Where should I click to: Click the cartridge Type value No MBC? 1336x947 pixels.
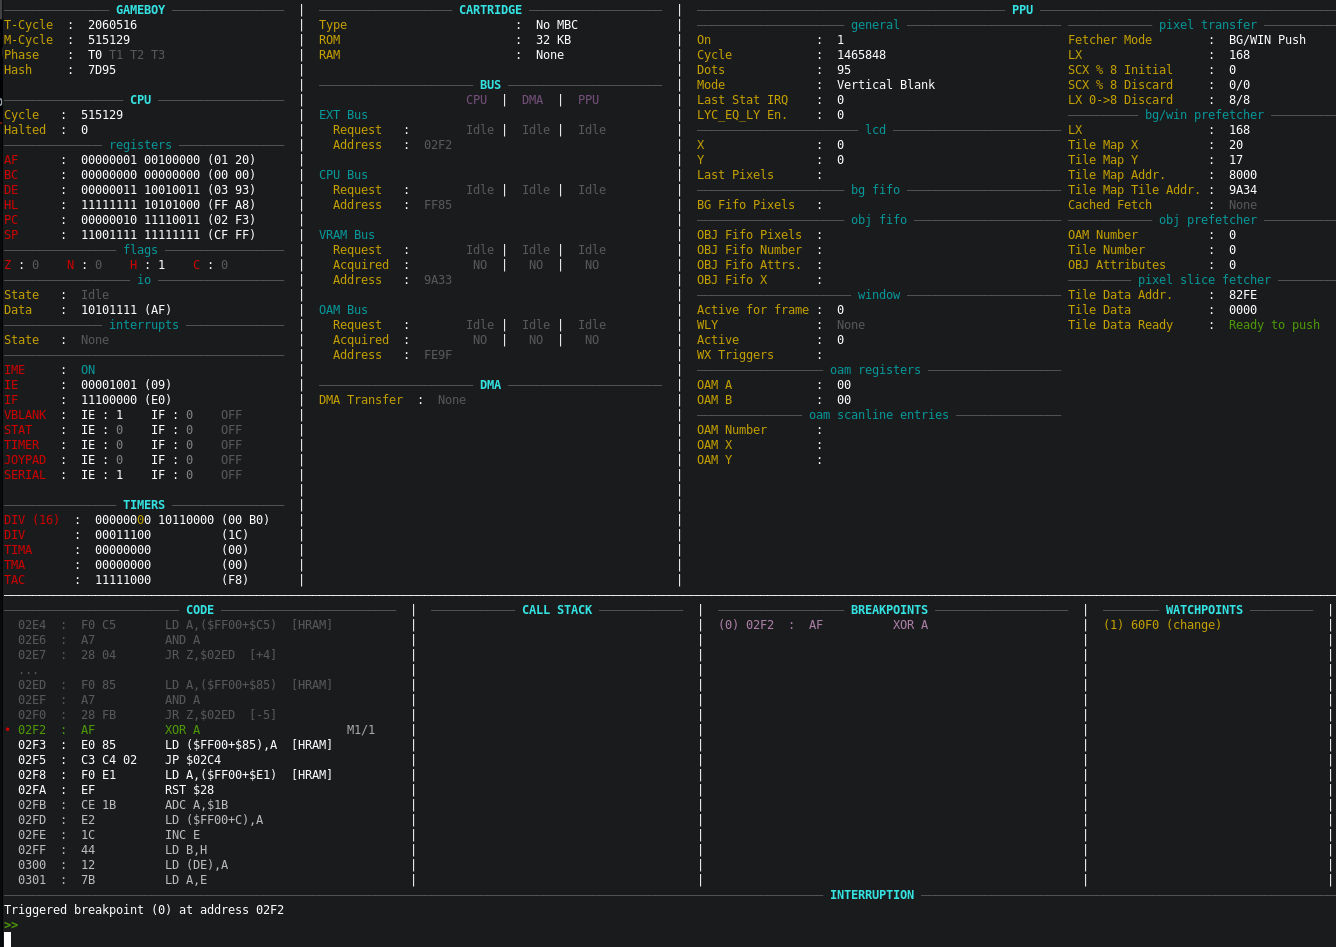[x=557, y=25]
